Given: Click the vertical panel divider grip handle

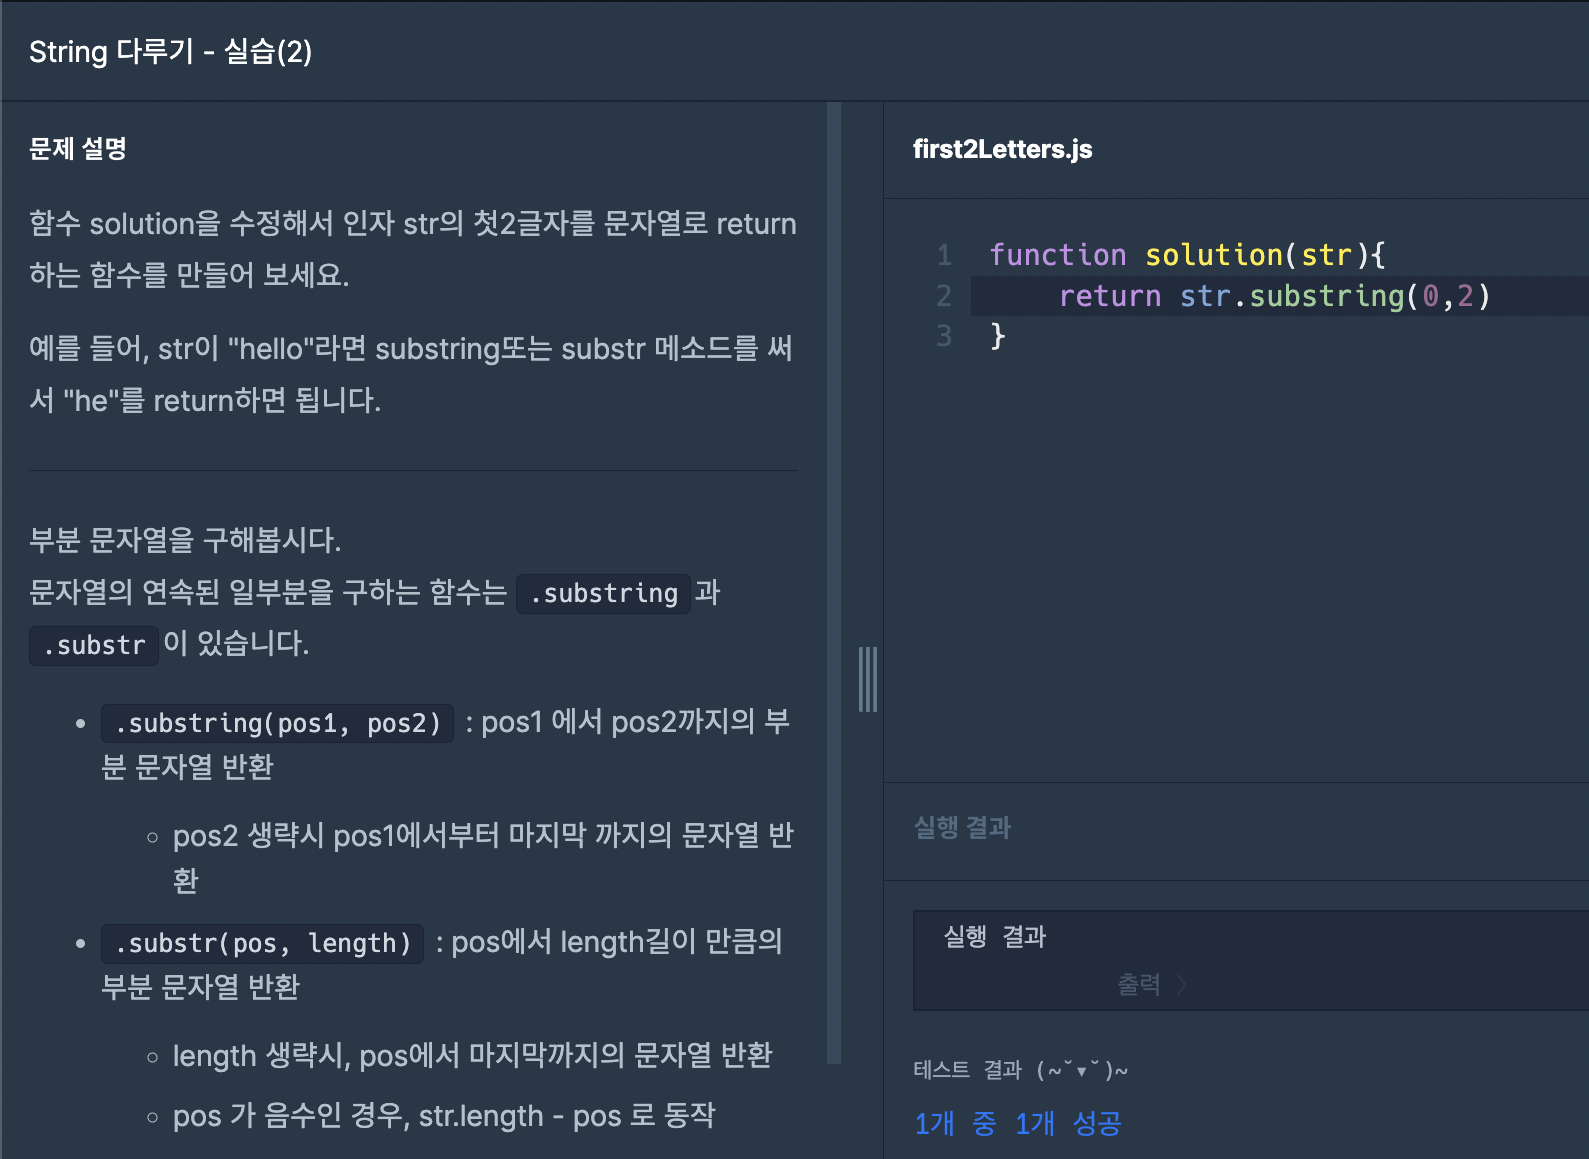Looking at the screenshot, I should click(x=868, y=679).
